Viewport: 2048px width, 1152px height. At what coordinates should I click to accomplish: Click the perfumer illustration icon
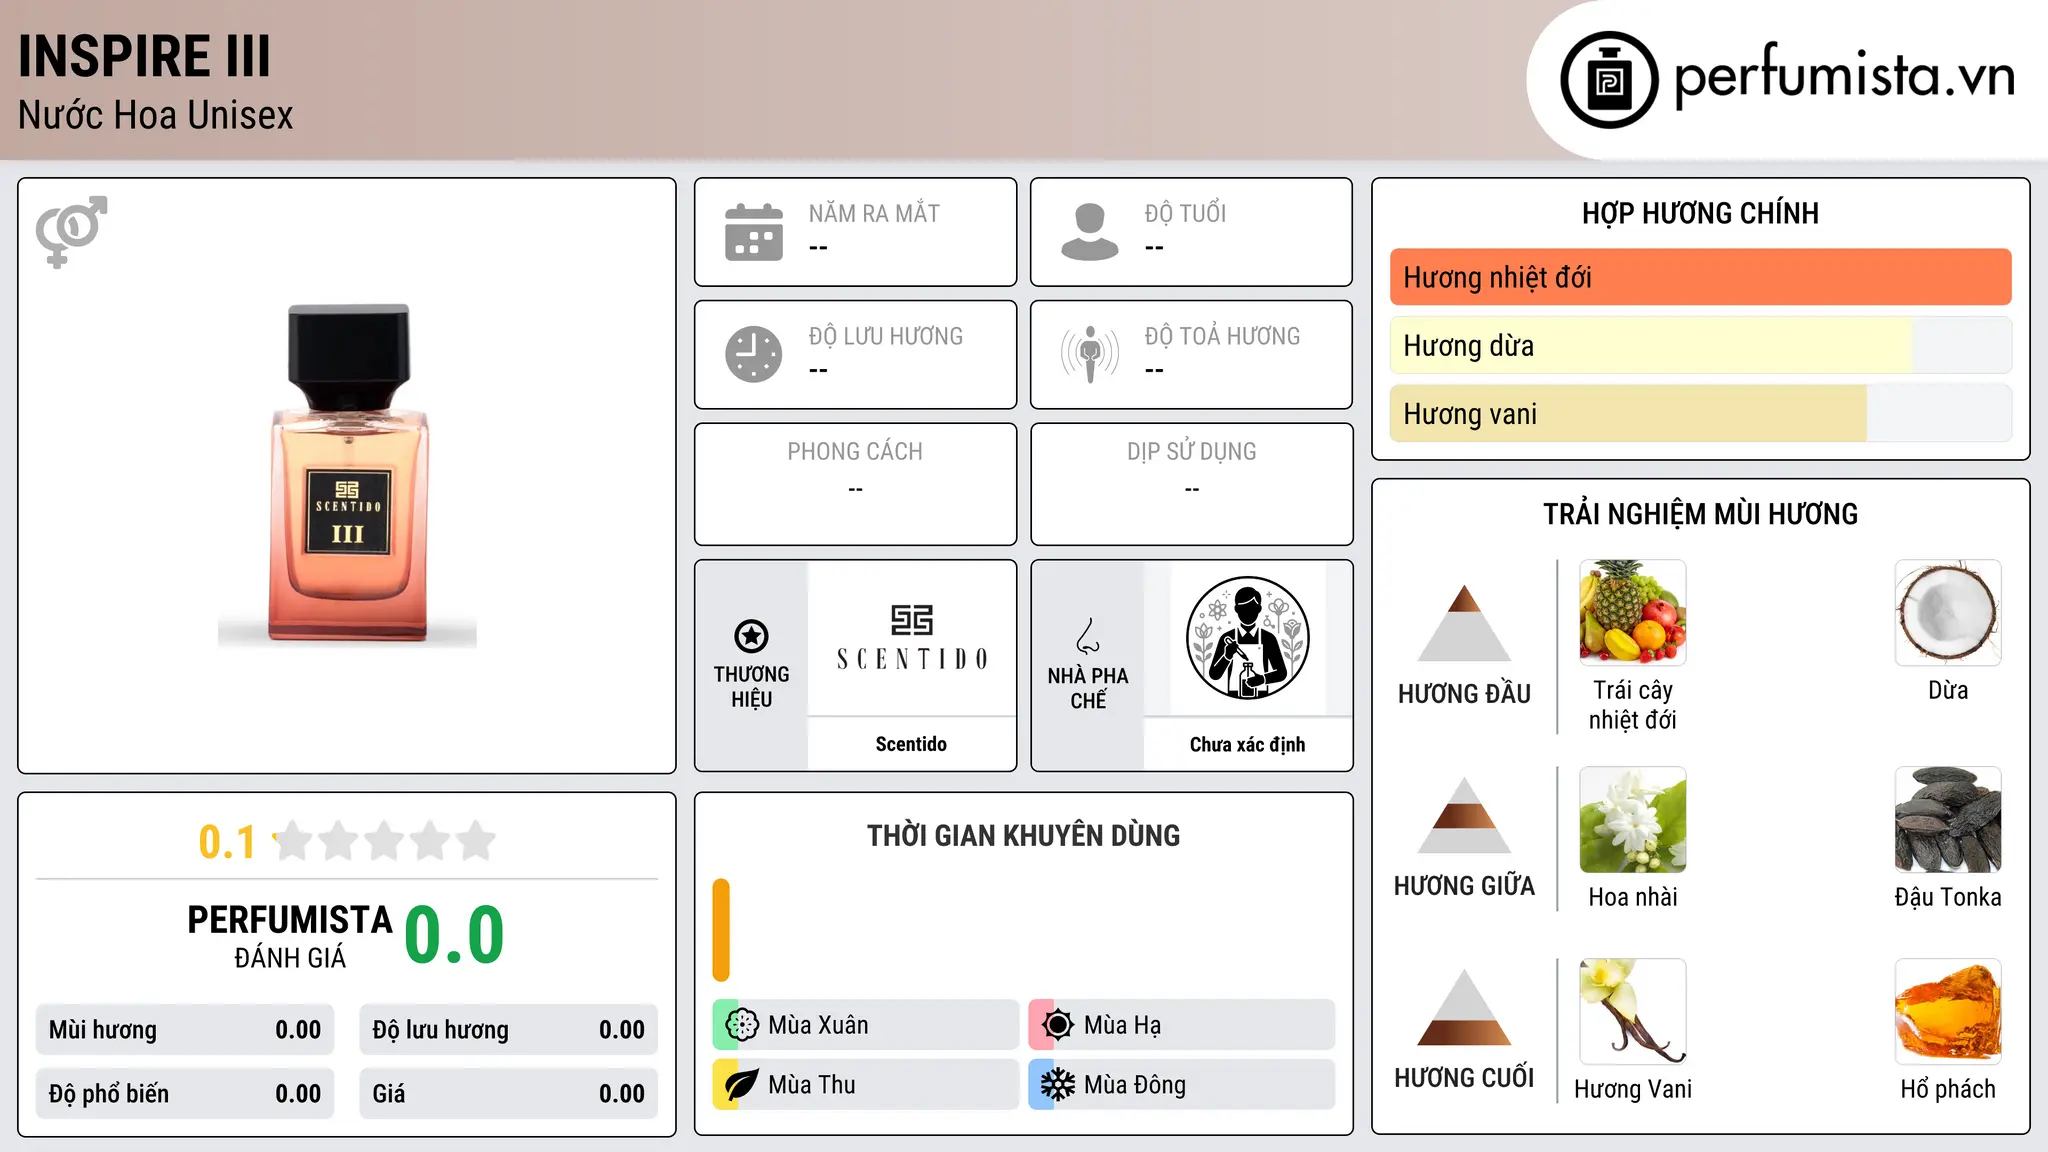click(1247, 638)
